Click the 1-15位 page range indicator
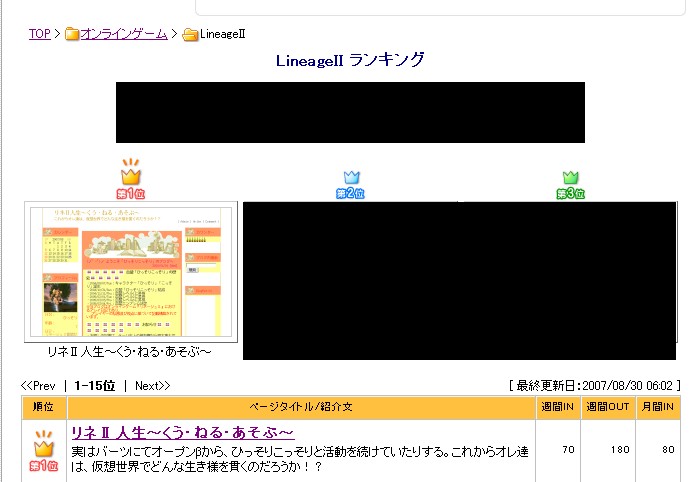The width and height of the screenshot is (700, 482). [x=95, y=386]
